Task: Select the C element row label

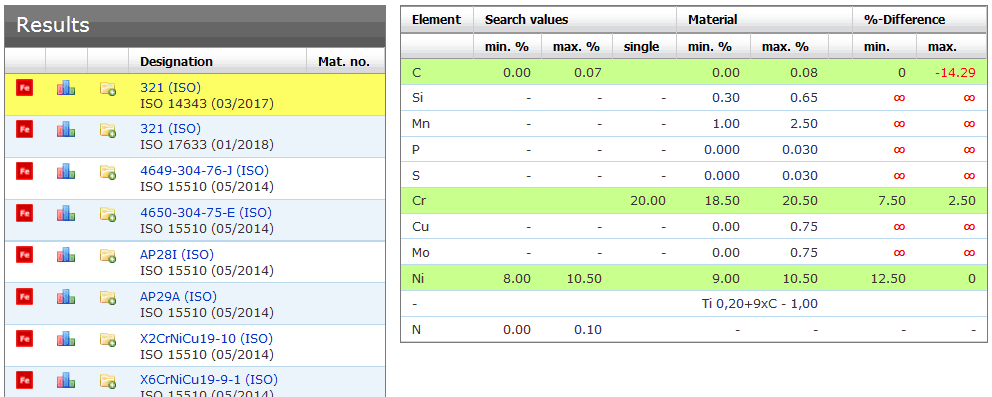Action: (416, 73)
